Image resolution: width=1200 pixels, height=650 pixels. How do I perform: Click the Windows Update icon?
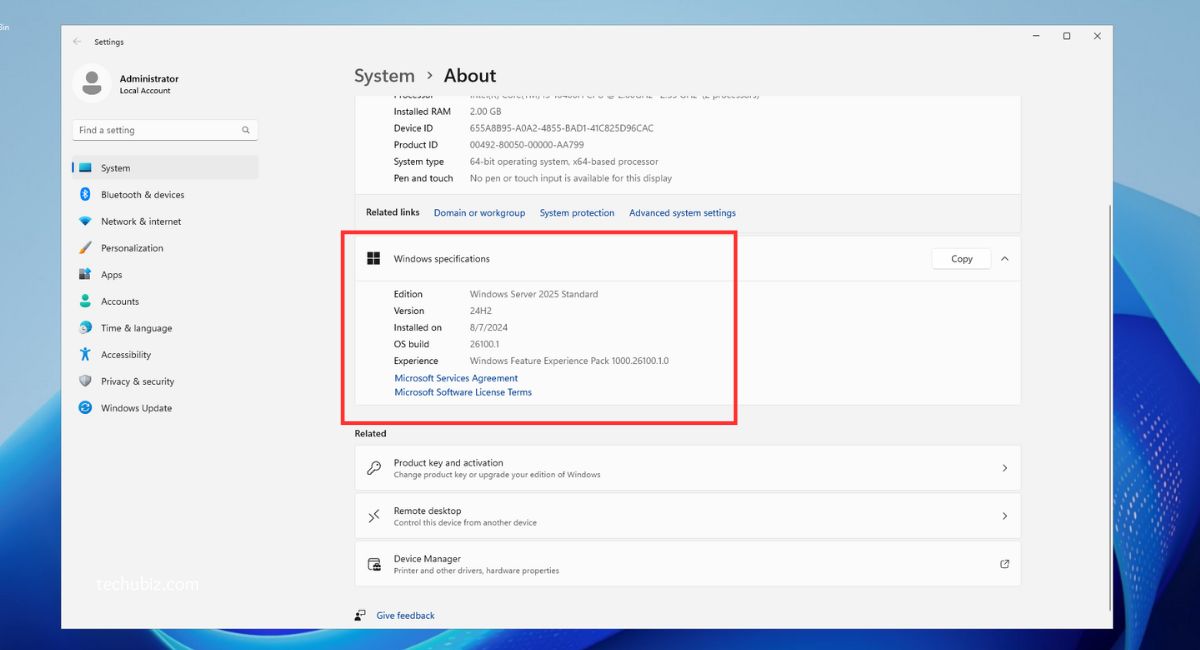point(85,408)
